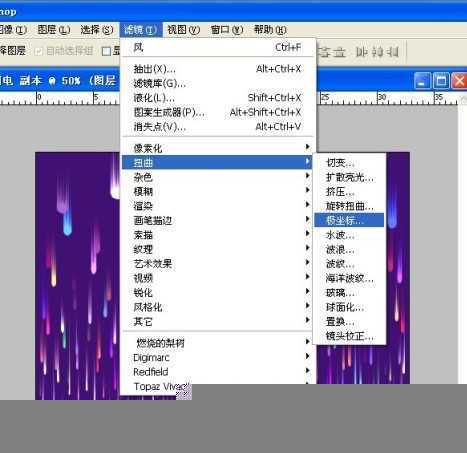Minimize the document window

[x=422, y=81]
